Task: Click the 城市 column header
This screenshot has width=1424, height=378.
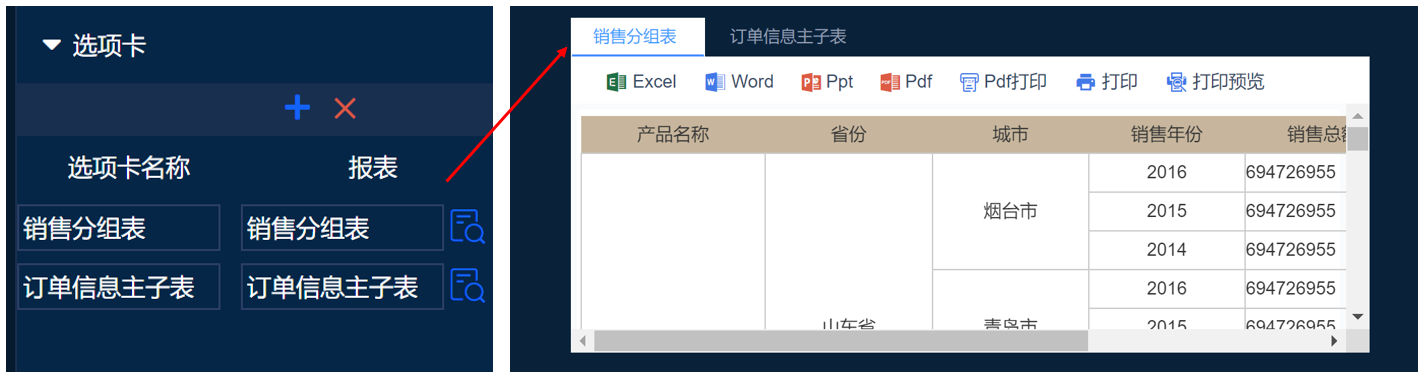Action: click(x=1010, y=134)
